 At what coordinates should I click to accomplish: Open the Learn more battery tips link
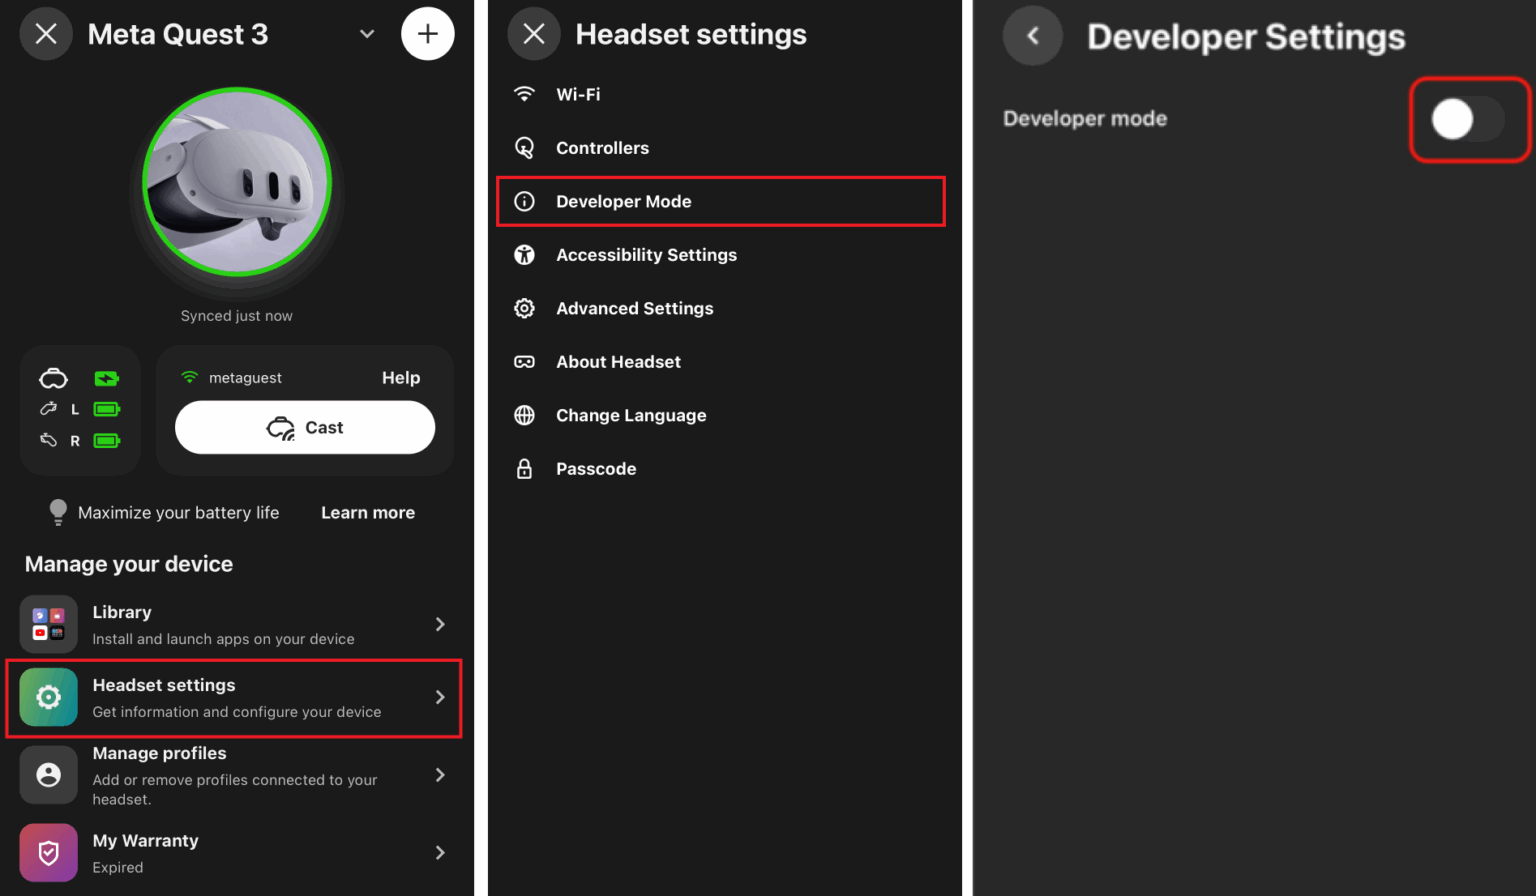[367, 512]
